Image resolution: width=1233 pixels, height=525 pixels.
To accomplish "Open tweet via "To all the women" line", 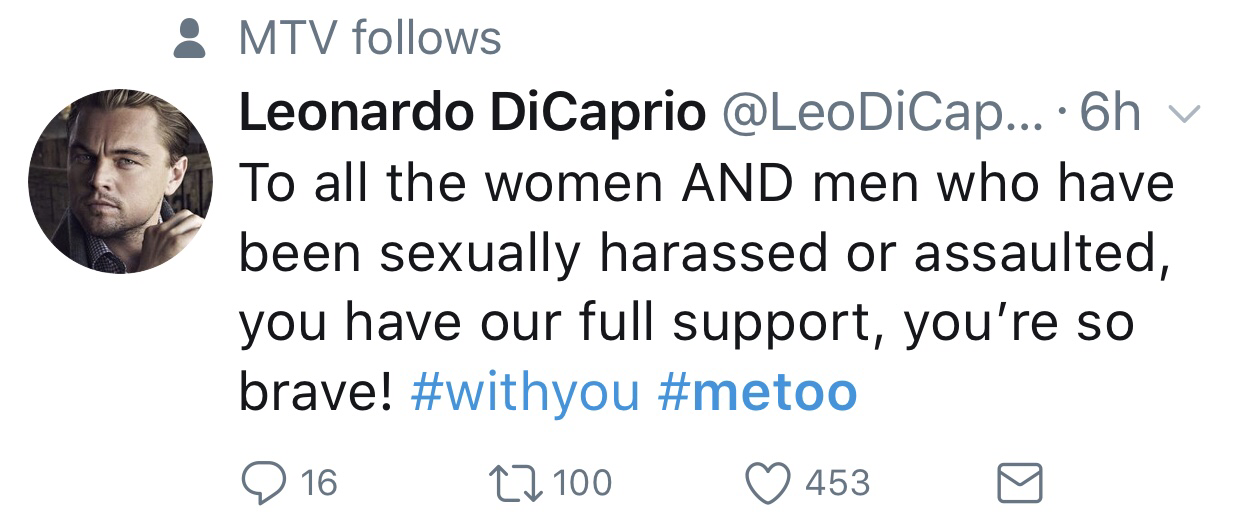I will coord(705,185).
